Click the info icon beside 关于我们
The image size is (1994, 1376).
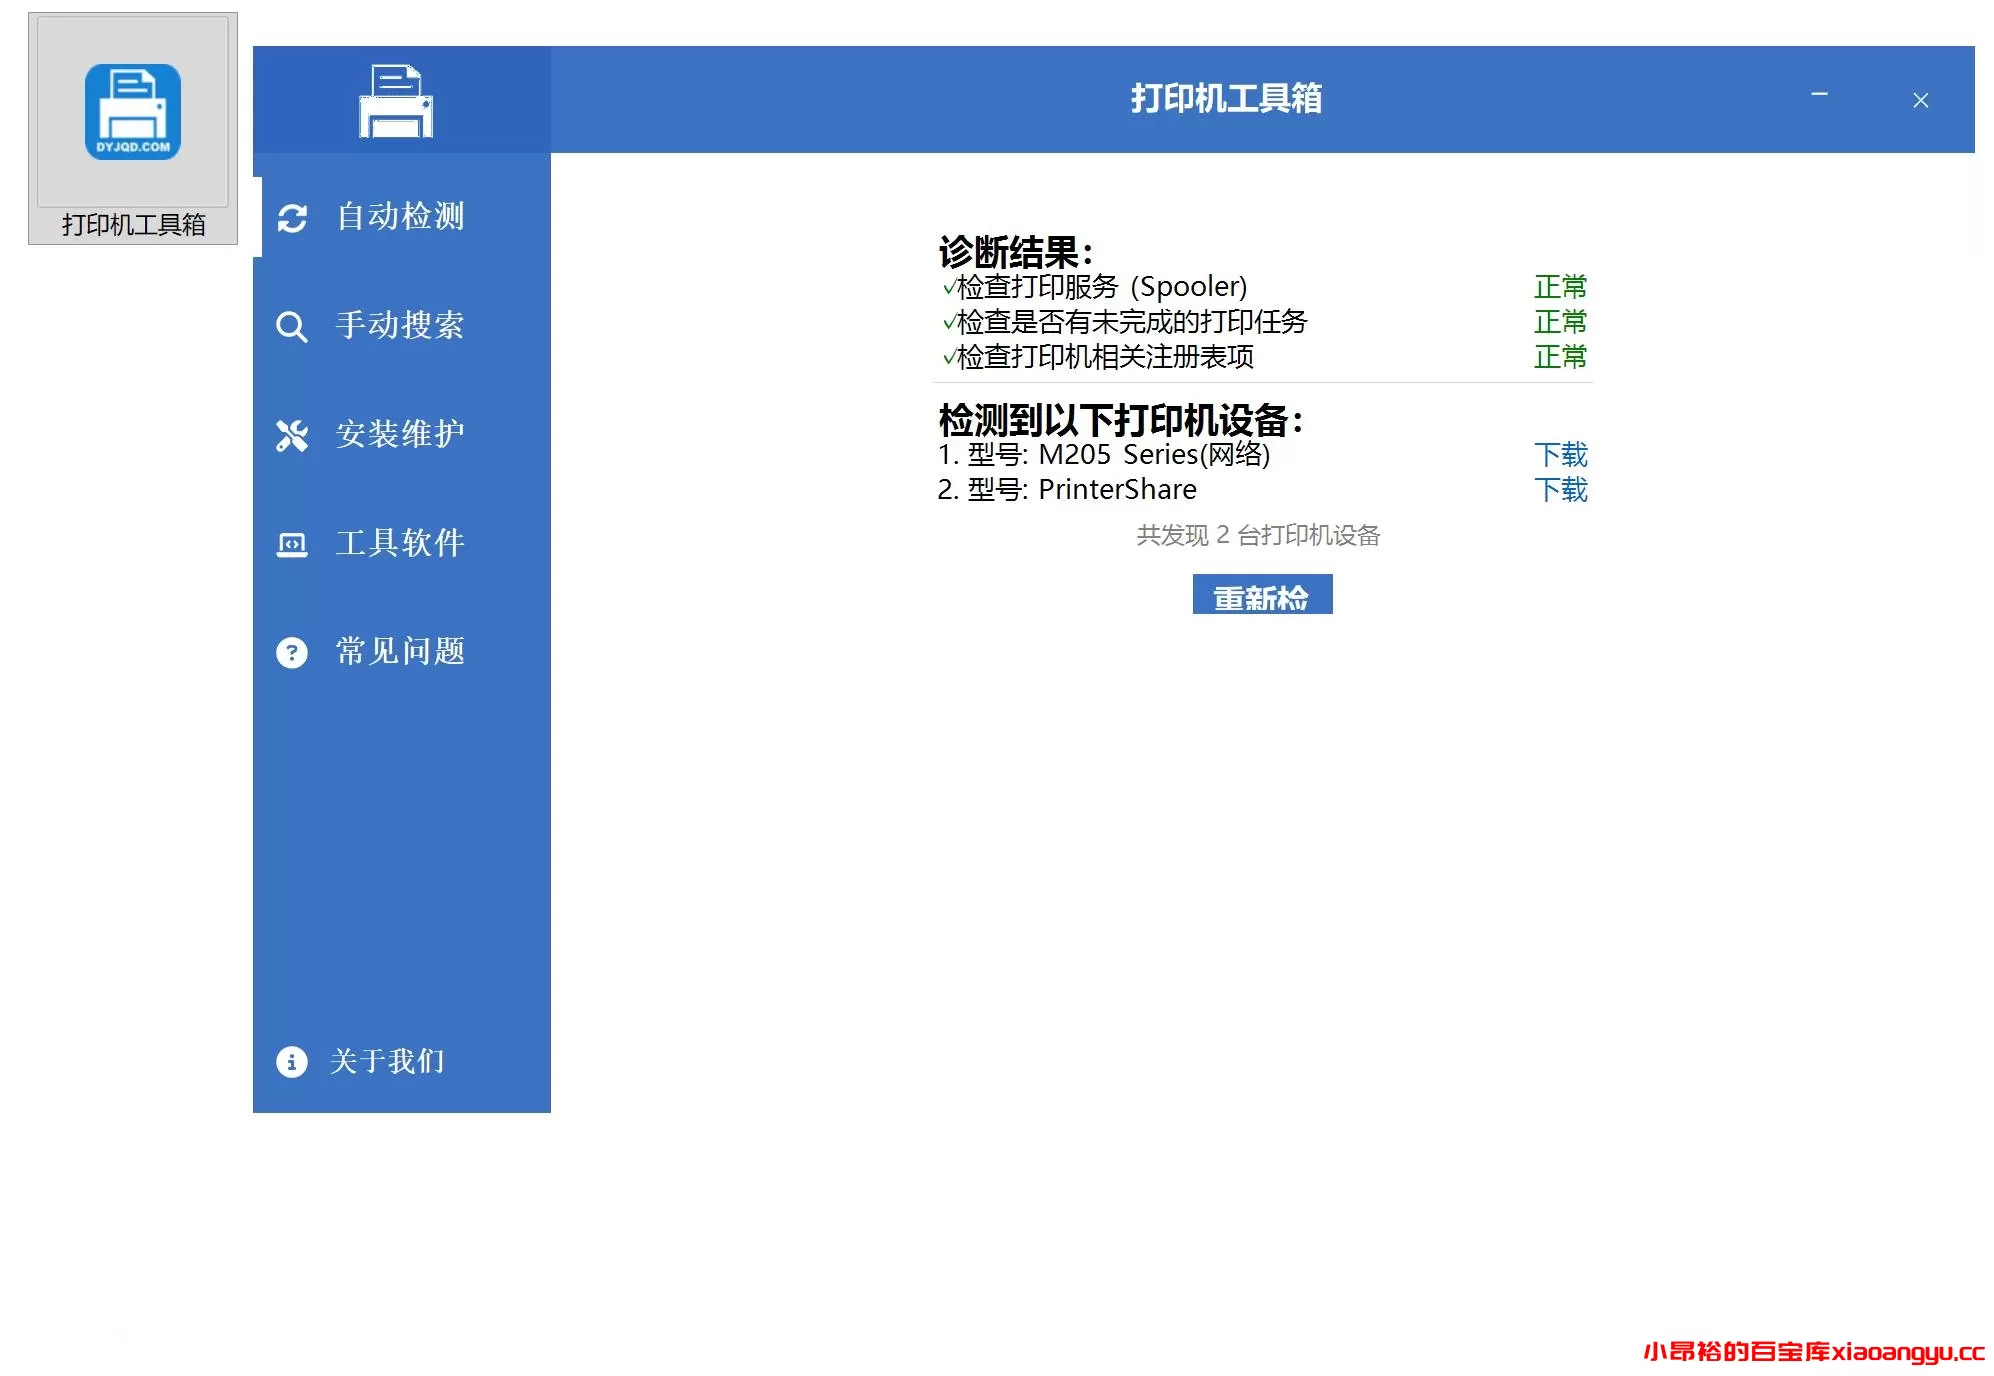coord(291,1062)
